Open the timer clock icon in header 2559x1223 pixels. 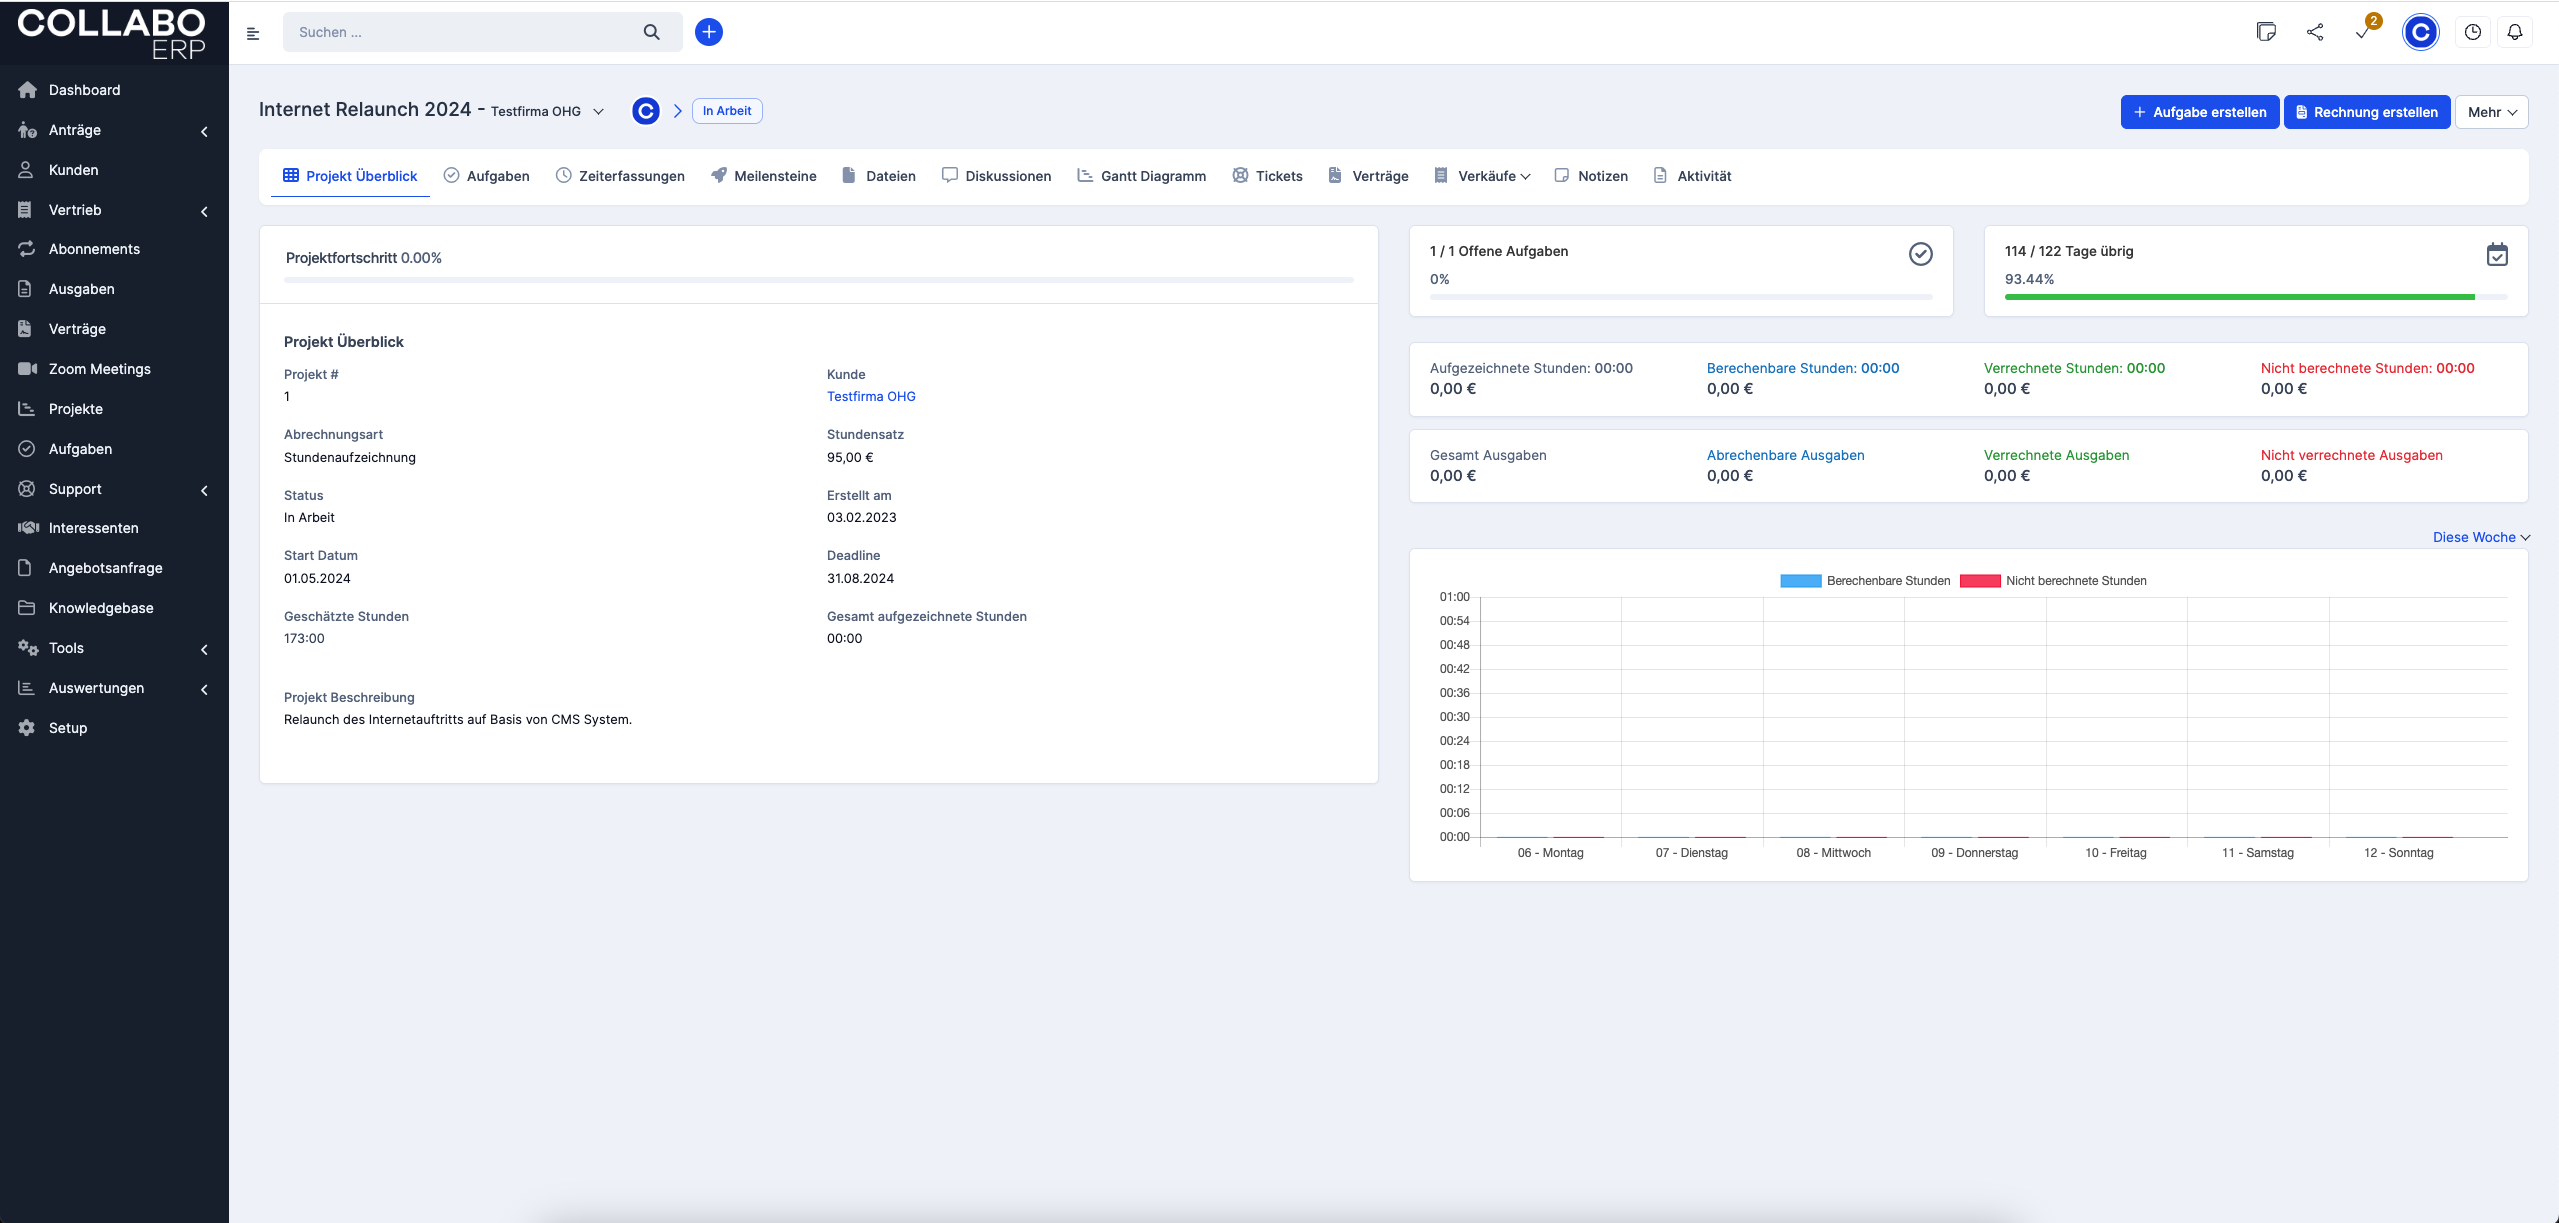tap(2473, 32)
